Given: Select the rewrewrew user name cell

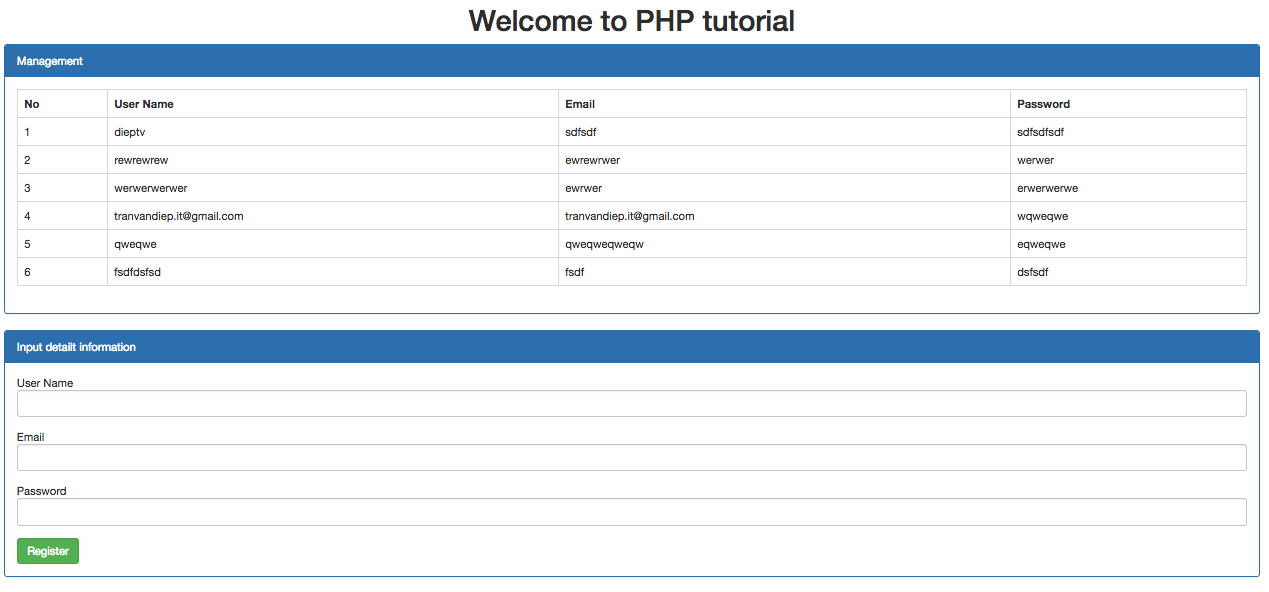Looking at the screenshot, I should coord(141,160).
